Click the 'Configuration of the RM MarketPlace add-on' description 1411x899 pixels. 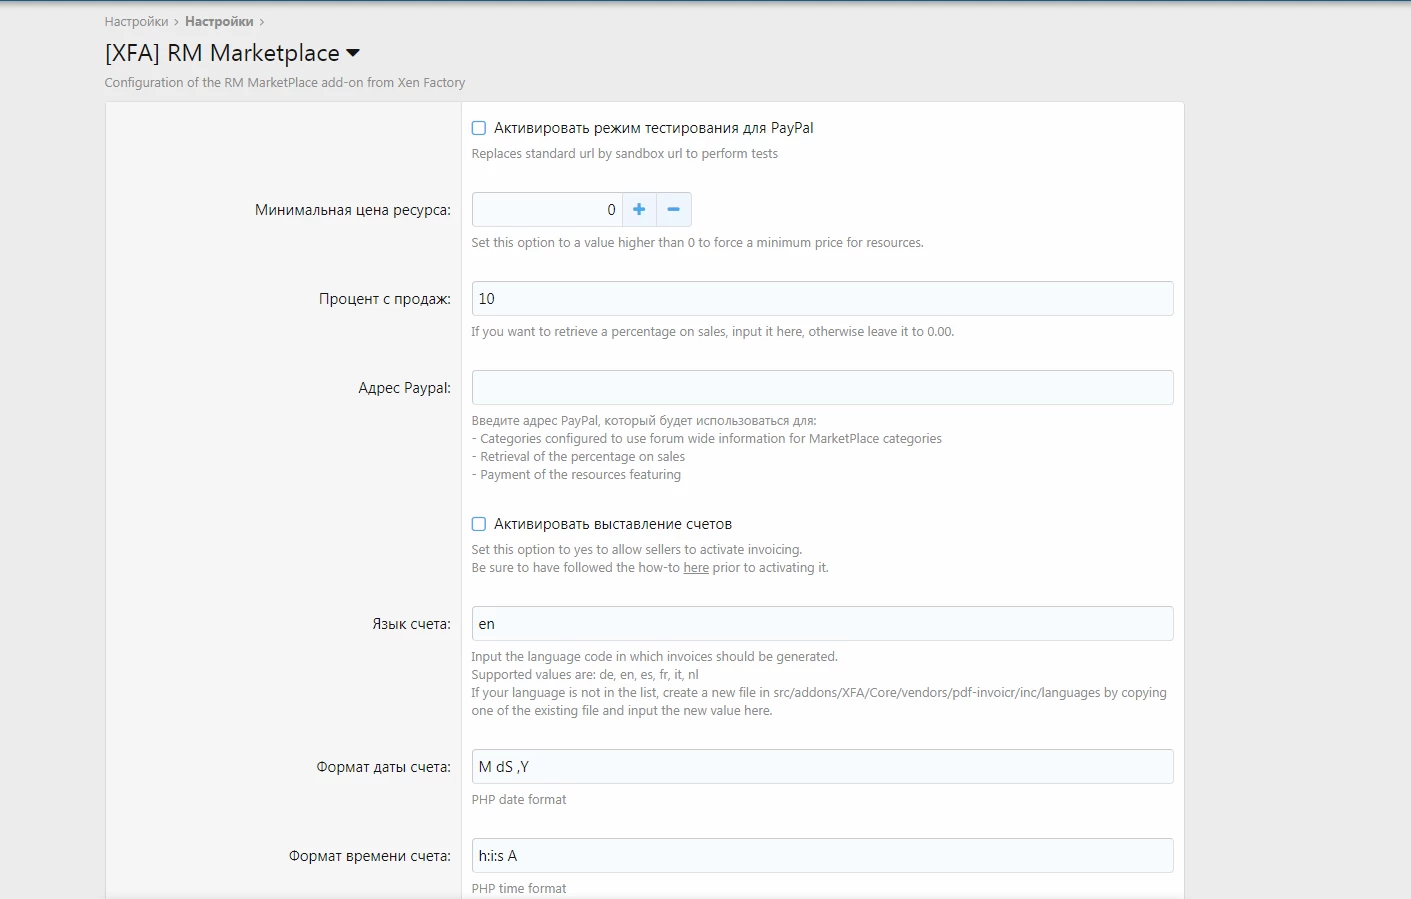tap(285, 83)
